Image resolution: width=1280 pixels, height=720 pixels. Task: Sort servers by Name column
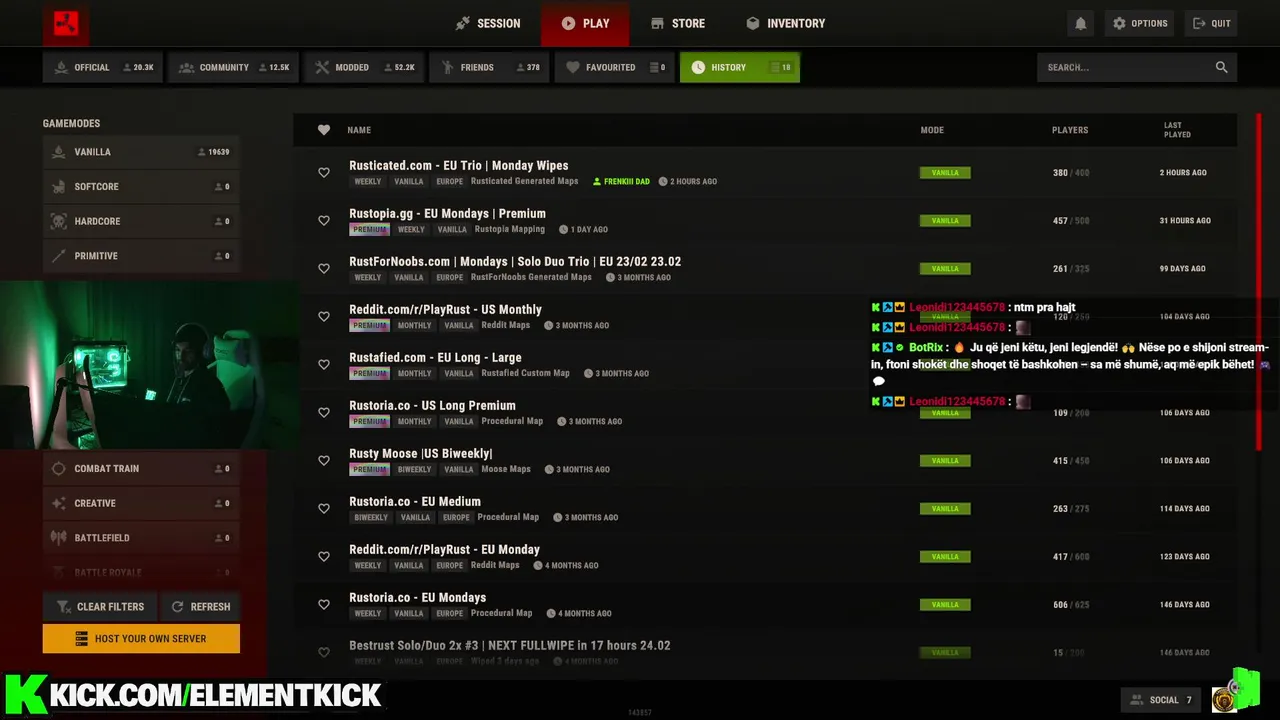coord(359,130)
